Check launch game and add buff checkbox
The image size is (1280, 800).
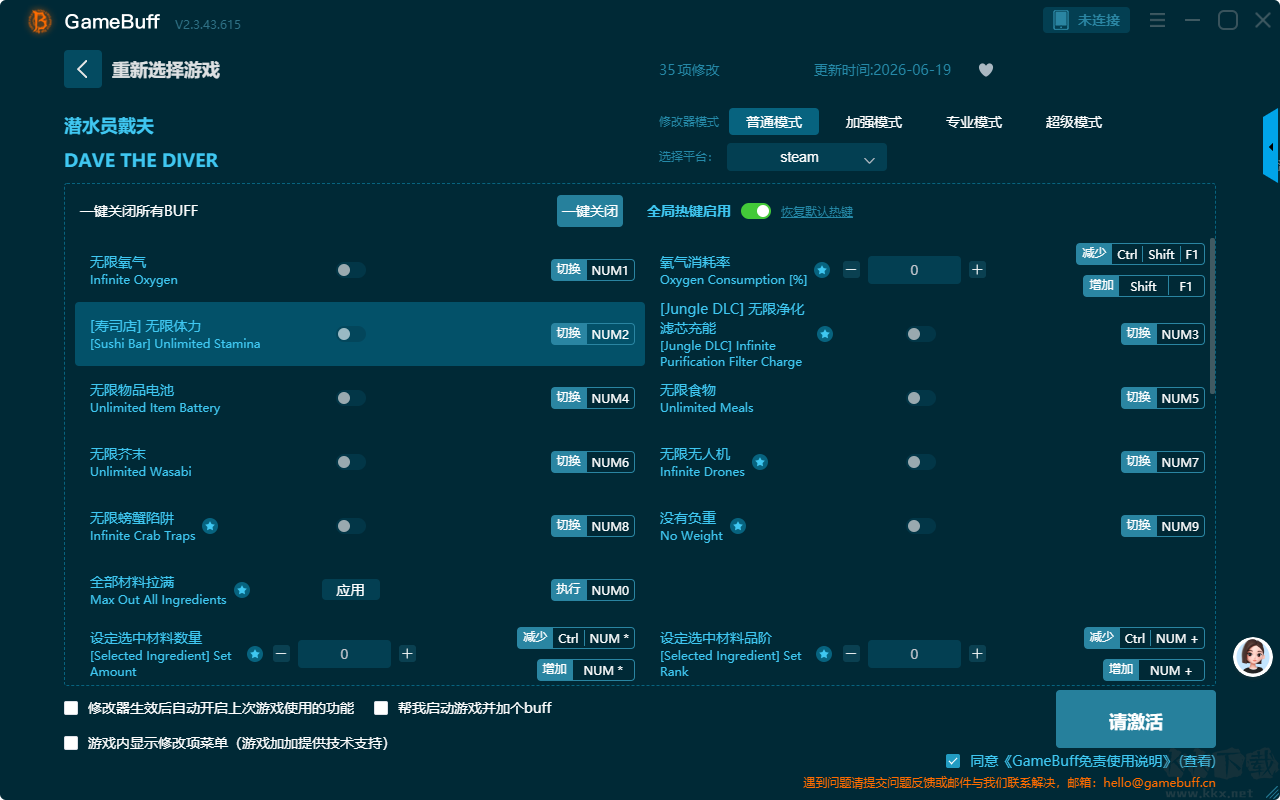tap(381, 708)
